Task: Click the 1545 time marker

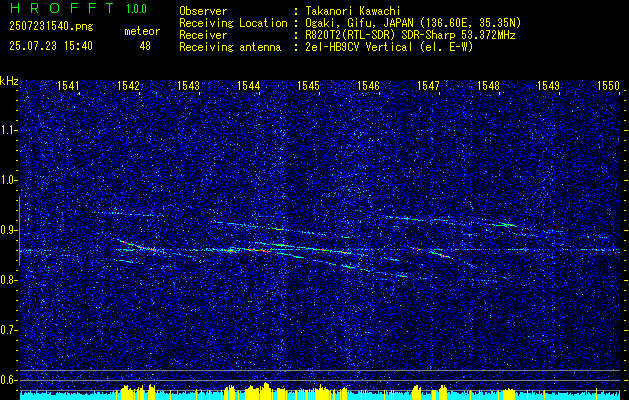Action: click(x=308, y=85)
